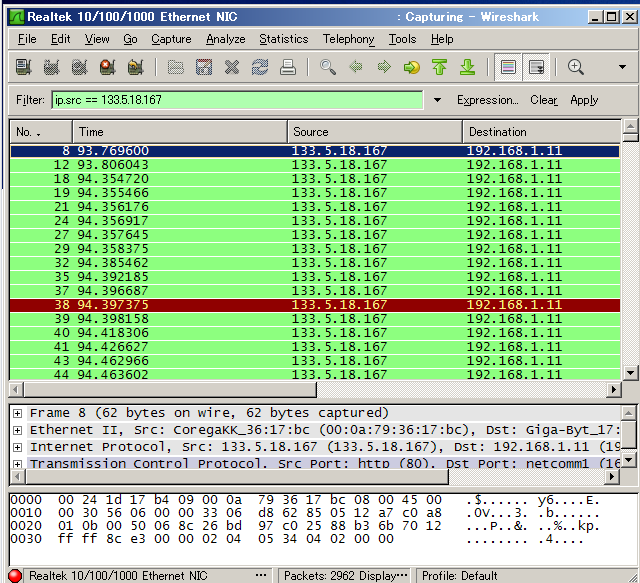The image size is (640, 583).
Task: Click packet list horizontal scrollbar thumb
Action: (x=170, y=389)
